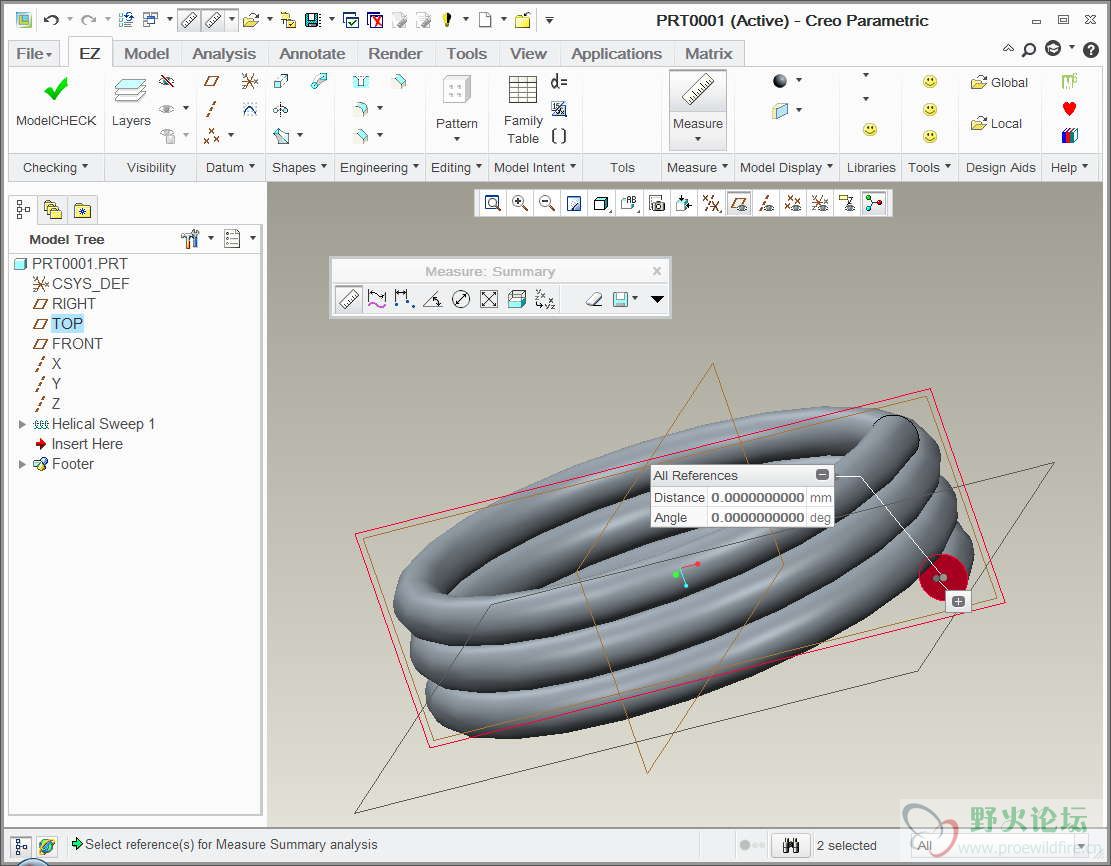Click the binoculars find icon
This screenshot has height=866, width=1111.
(x=791, y=845)
